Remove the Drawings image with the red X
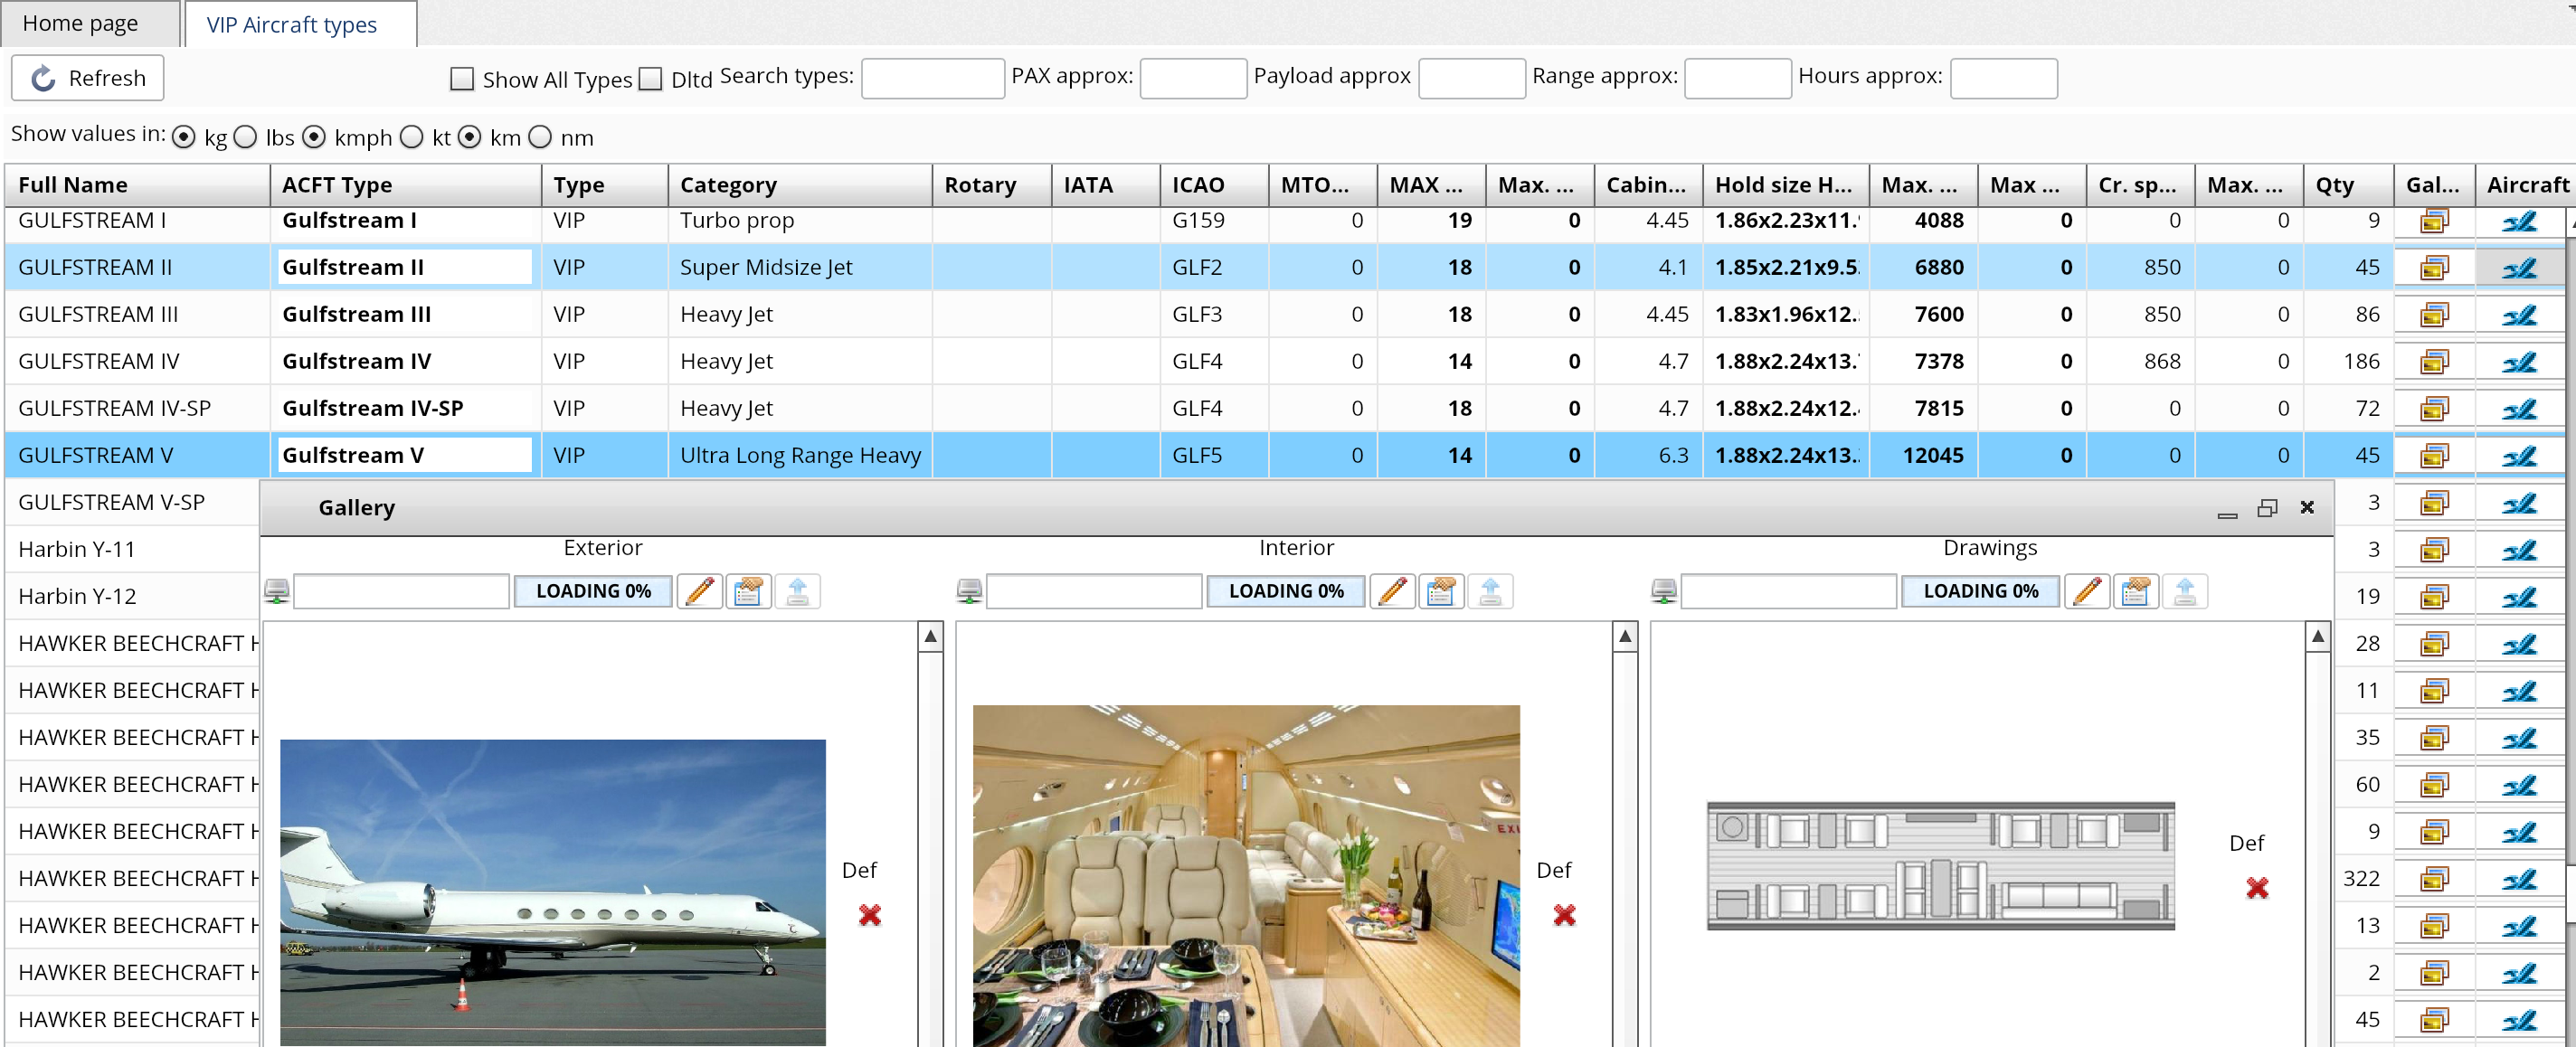Image resolution: width=2576 pixels, height=1047 pixels. 2256,887
